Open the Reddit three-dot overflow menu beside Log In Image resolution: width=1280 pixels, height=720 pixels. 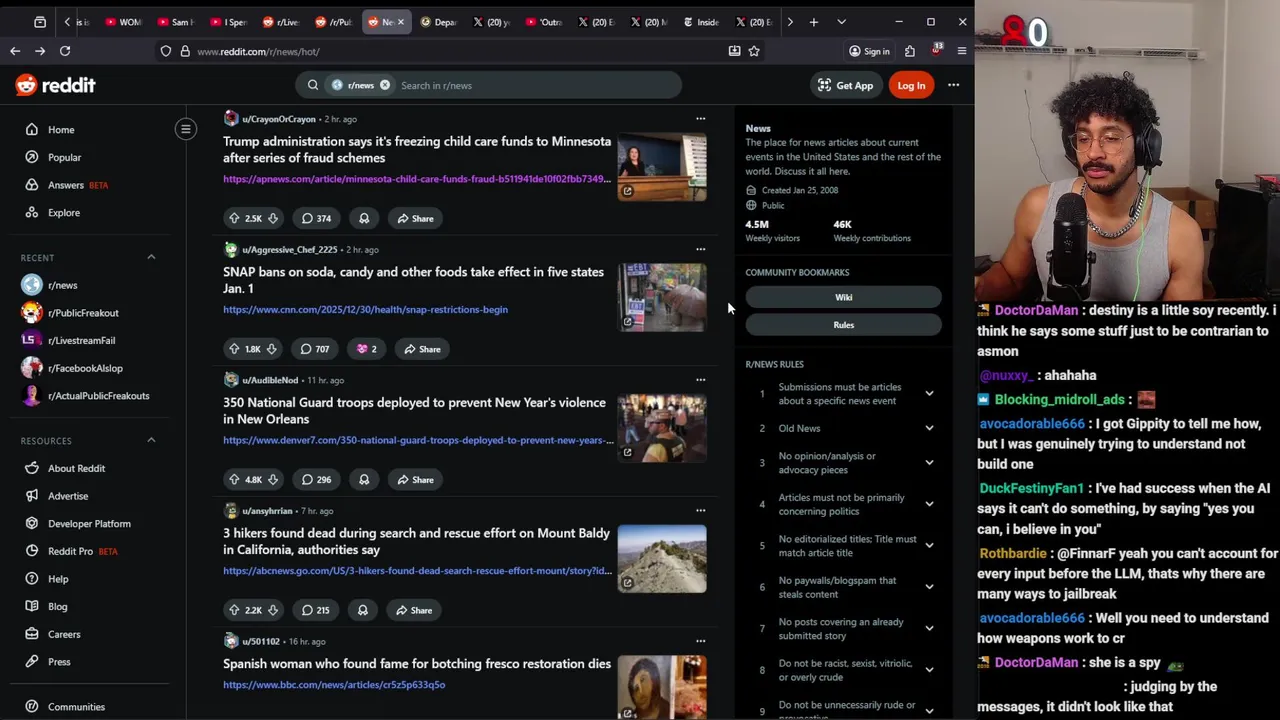[953, 85]
